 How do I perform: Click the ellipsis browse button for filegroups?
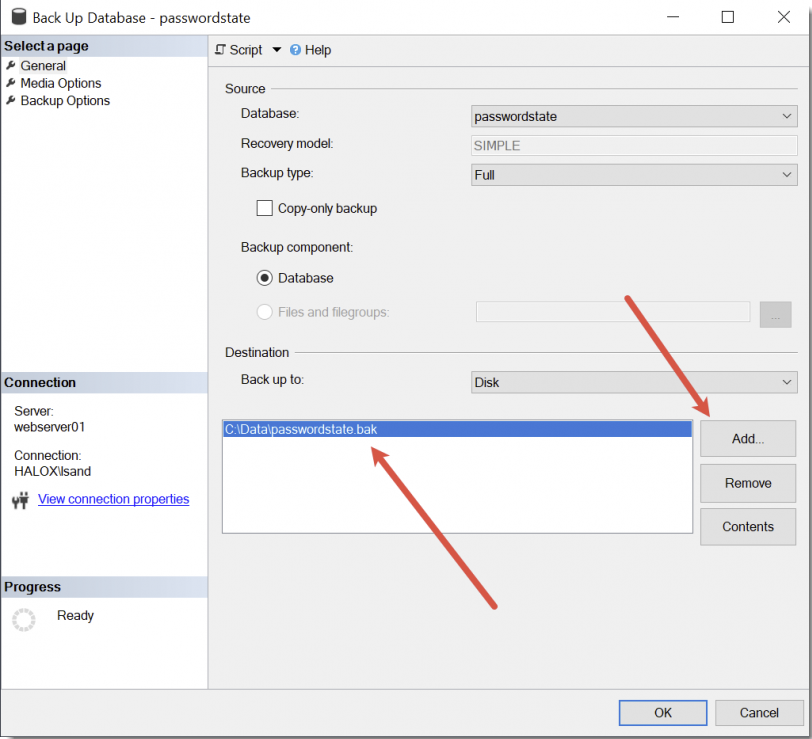click(x=775, y=314)
